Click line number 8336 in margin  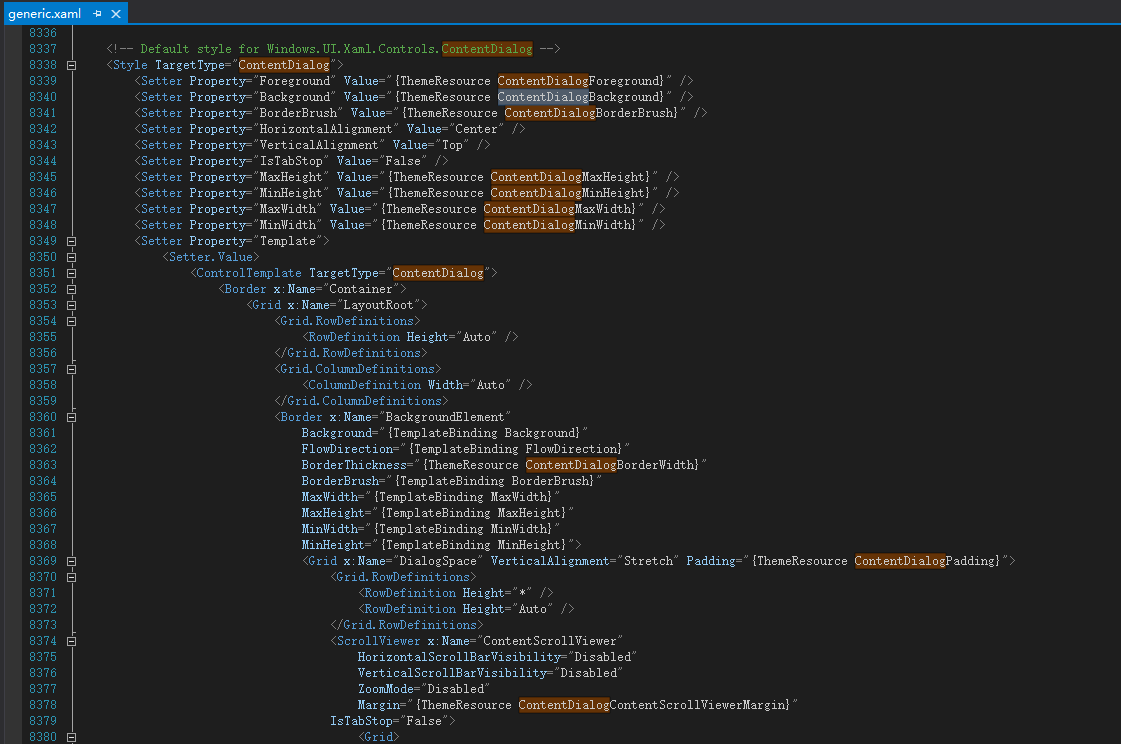click(43, 33)
